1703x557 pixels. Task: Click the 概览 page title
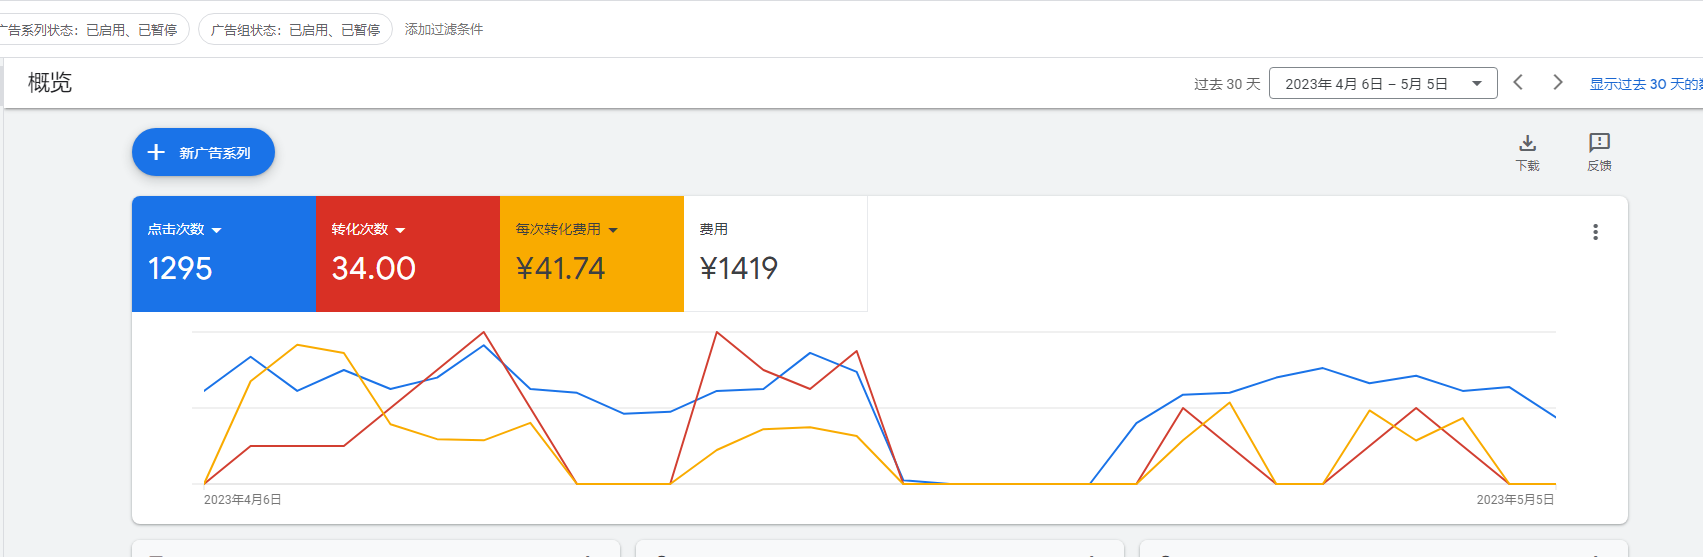click(50, 83)
